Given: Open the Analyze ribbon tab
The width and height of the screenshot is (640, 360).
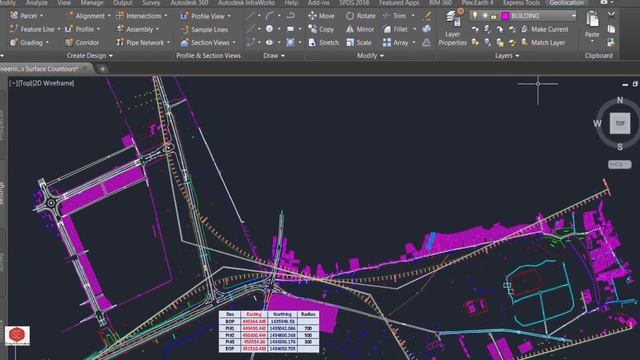Looking at the screenshot, I should coord(37,3).
